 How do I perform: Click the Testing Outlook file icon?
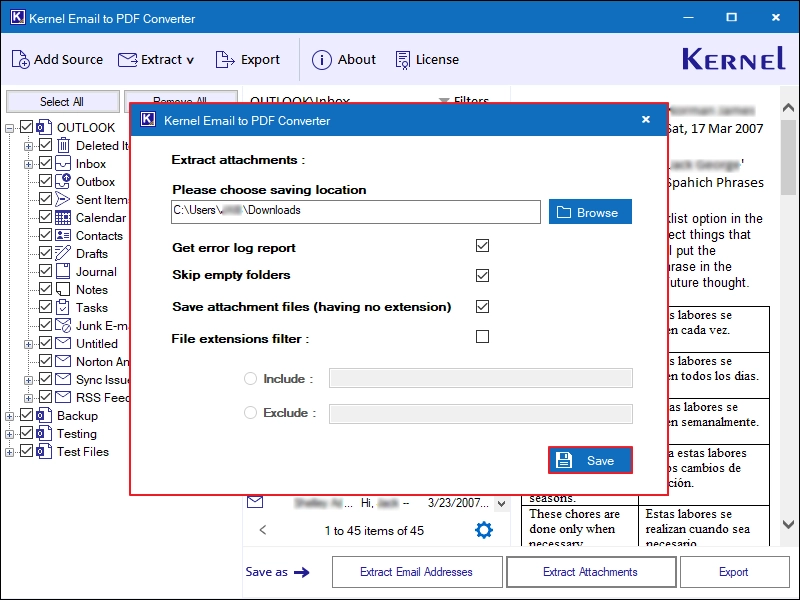pos(44,433)
